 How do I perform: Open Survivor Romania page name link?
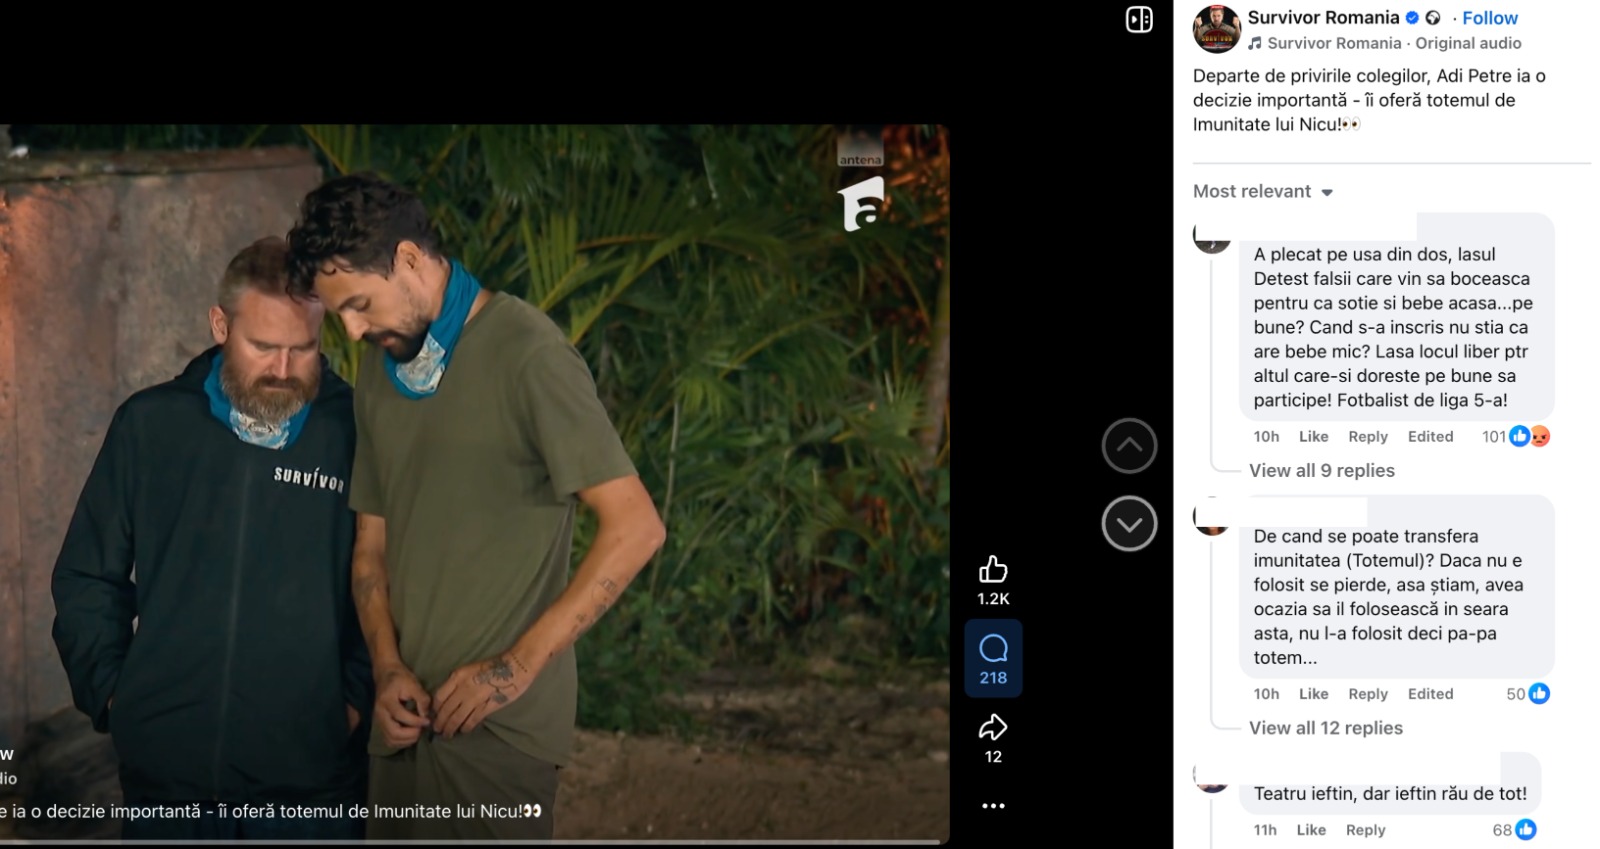1323,18
